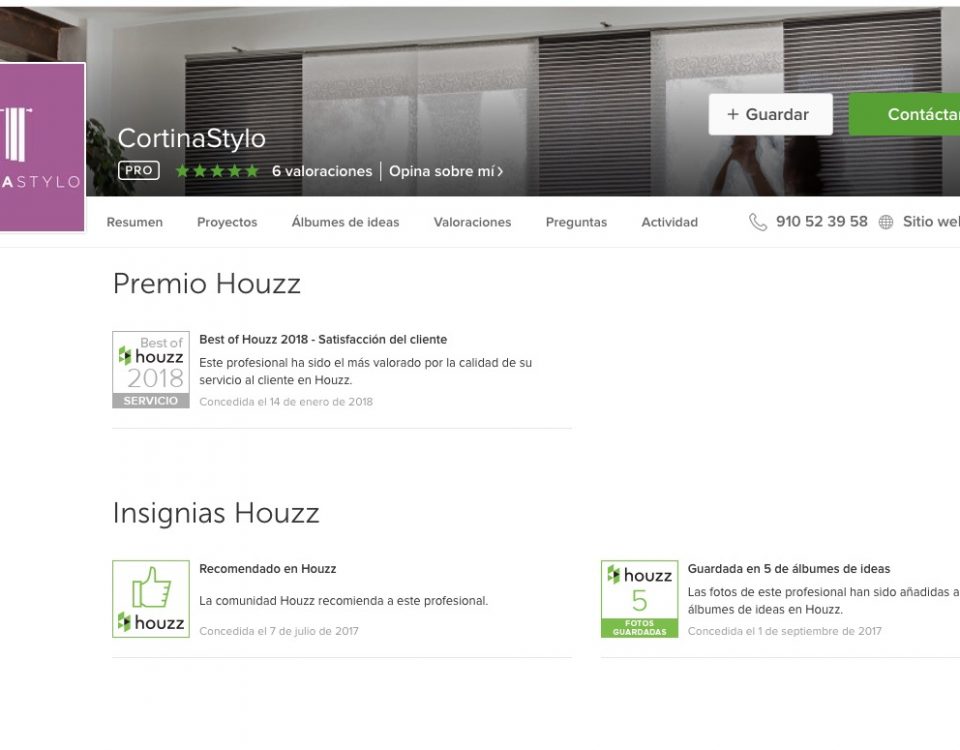Click the five-star rating icons
The width and height of the screenshot is (960, 750).
[217, 171]
